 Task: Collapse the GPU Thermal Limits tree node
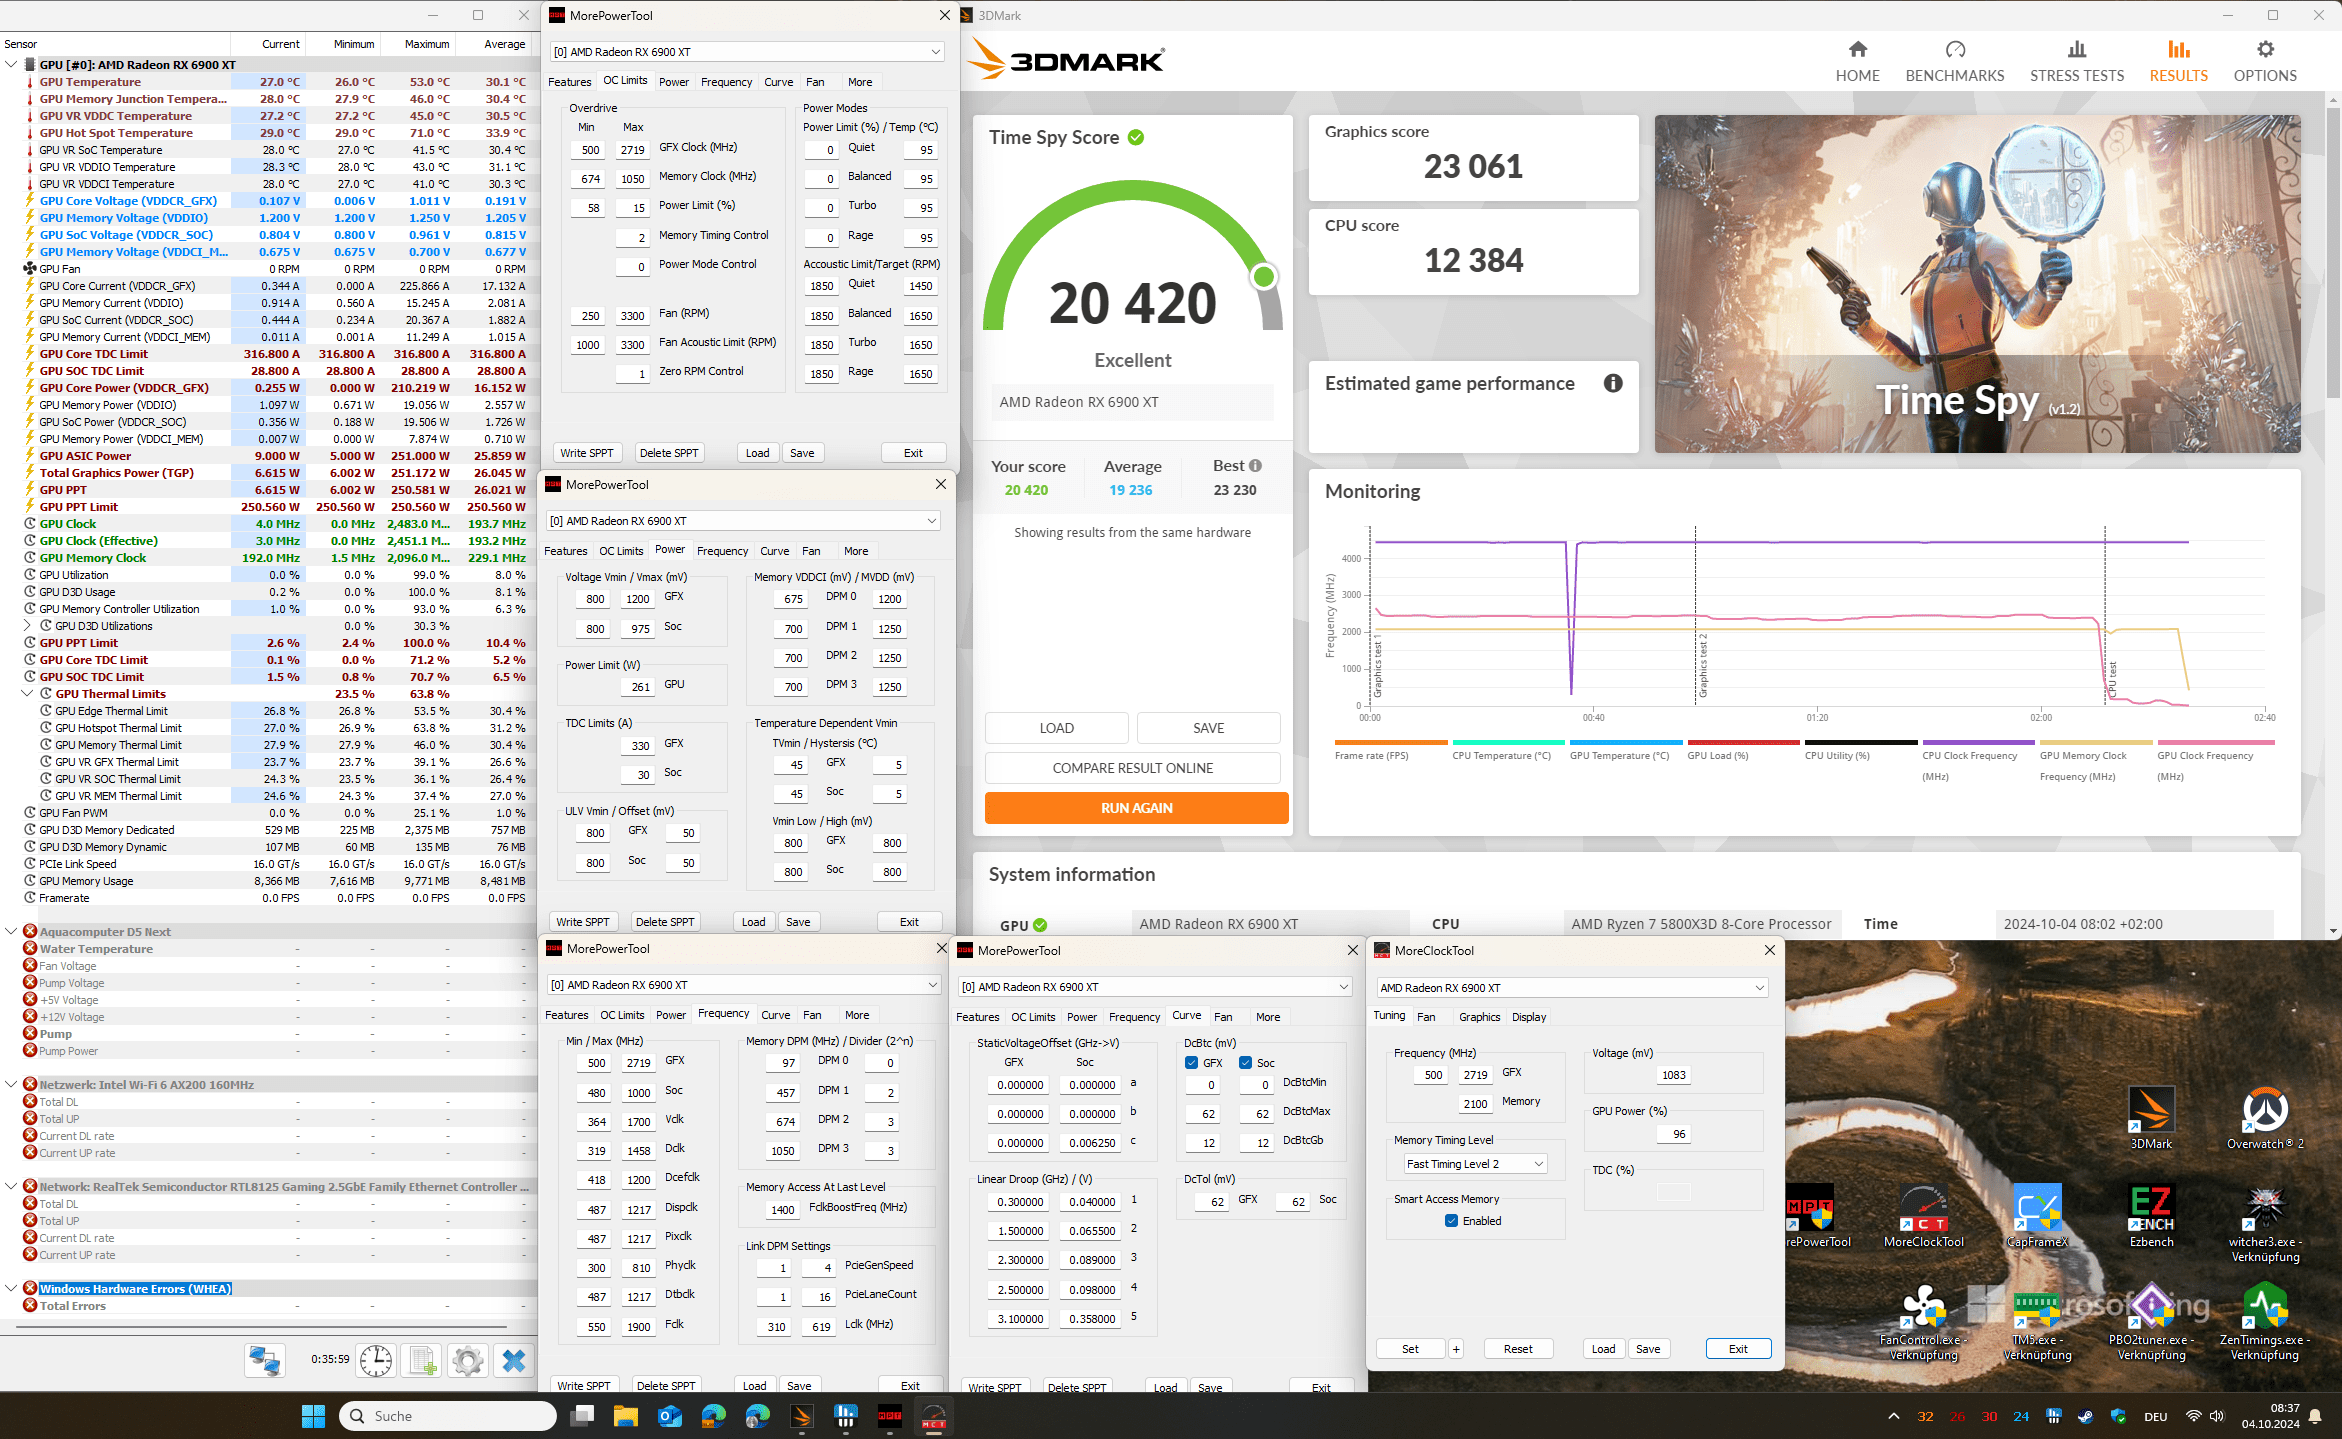tap(28, 693)
